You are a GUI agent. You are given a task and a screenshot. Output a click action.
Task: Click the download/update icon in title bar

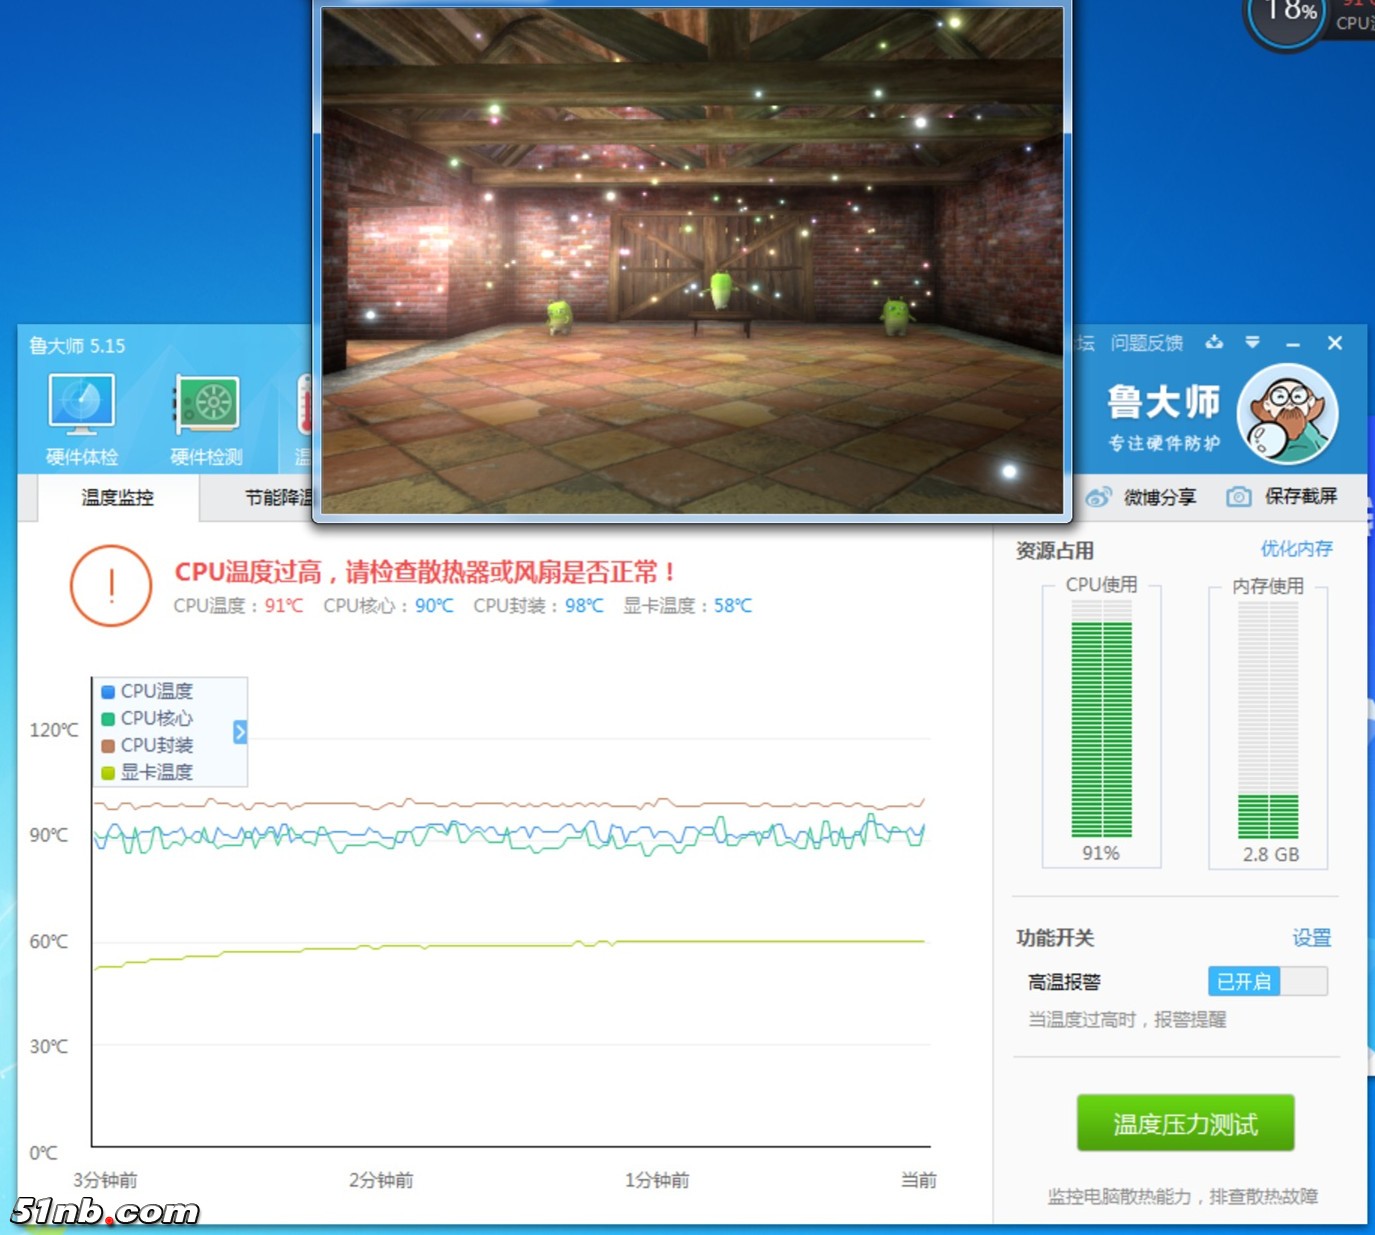point(1214,343)
